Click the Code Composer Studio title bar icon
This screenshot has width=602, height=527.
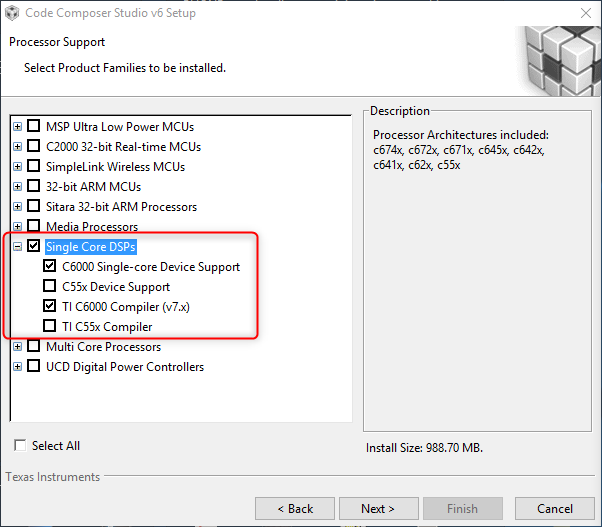pos(12,13)
